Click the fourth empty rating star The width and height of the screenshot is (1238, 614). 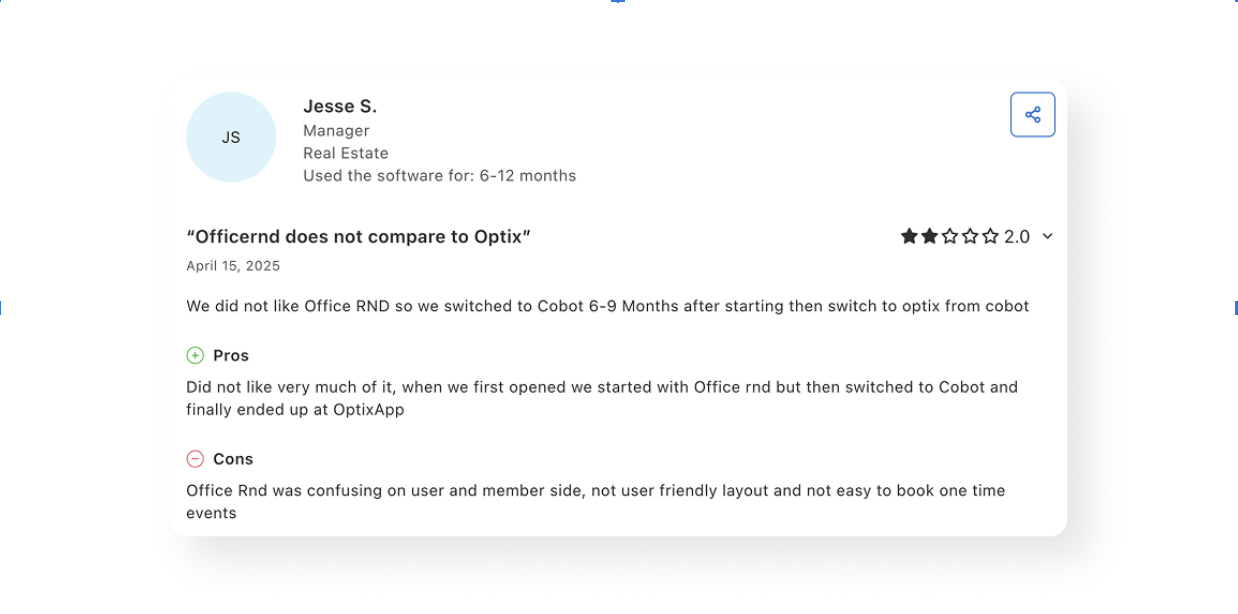tap(970, 236)
